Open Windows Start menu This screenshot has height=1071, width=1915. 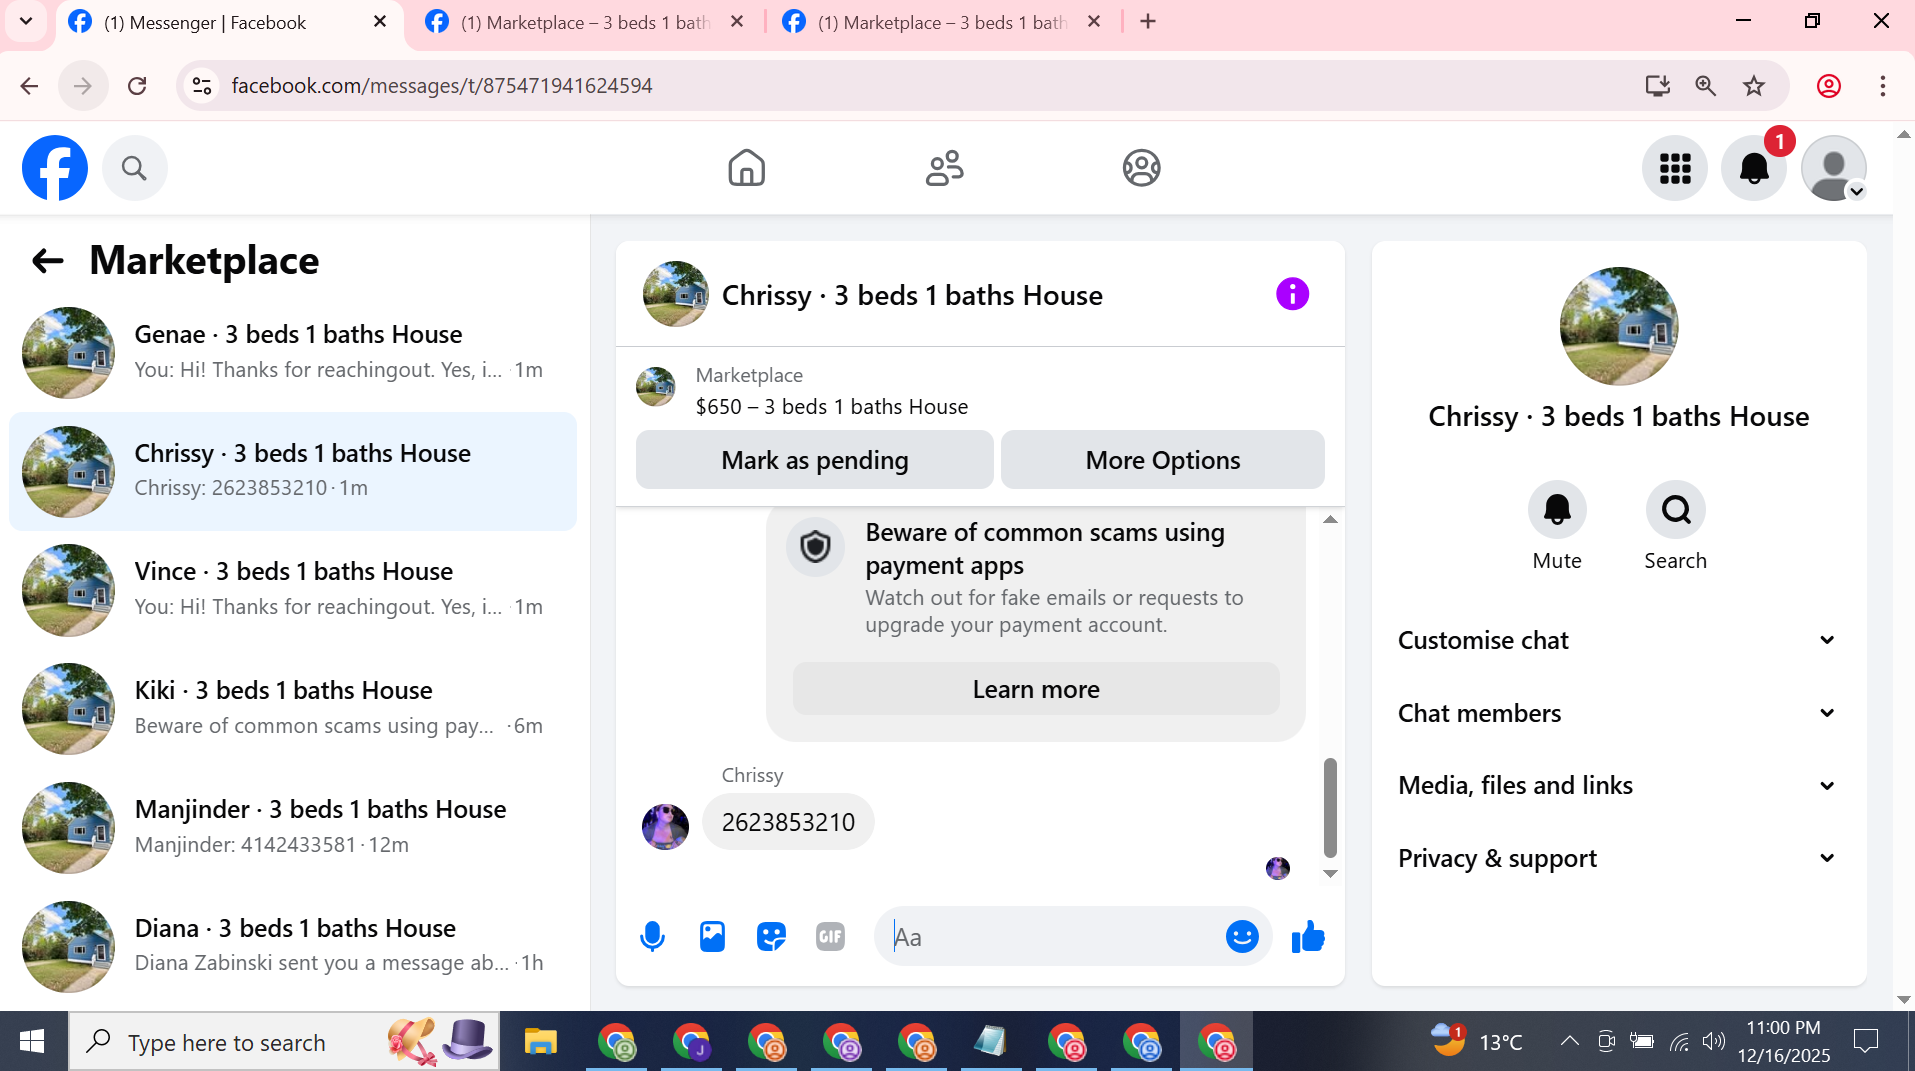[32, 1042]
